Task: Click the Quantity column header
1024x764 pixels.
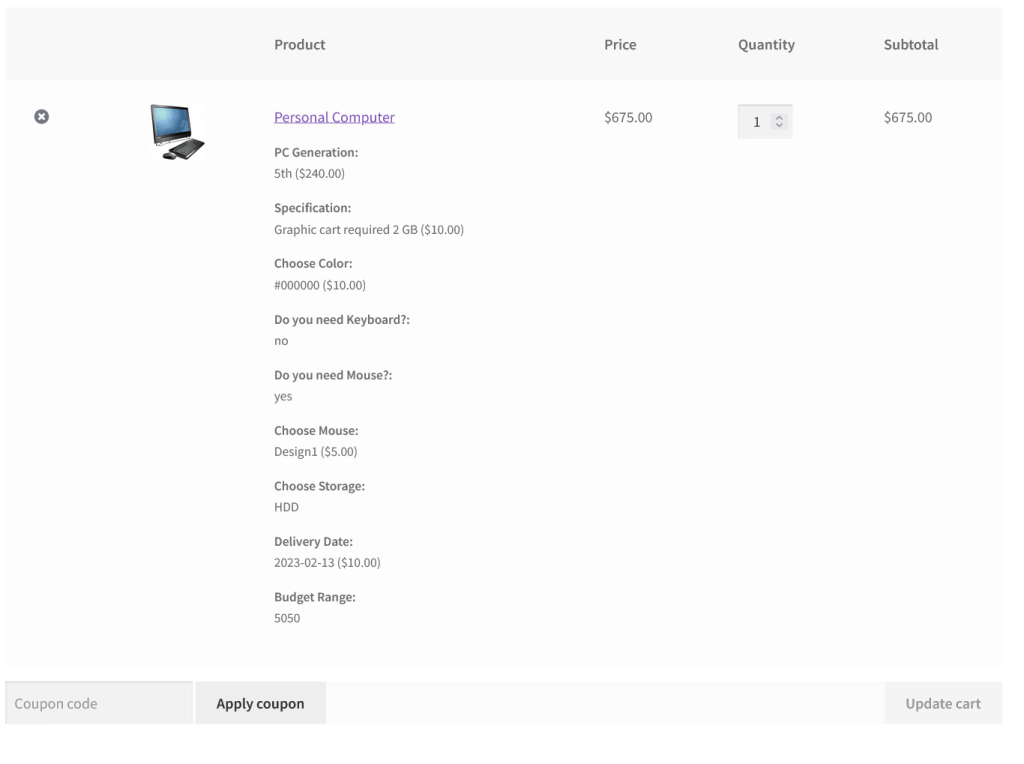Action: click(766, 44)
